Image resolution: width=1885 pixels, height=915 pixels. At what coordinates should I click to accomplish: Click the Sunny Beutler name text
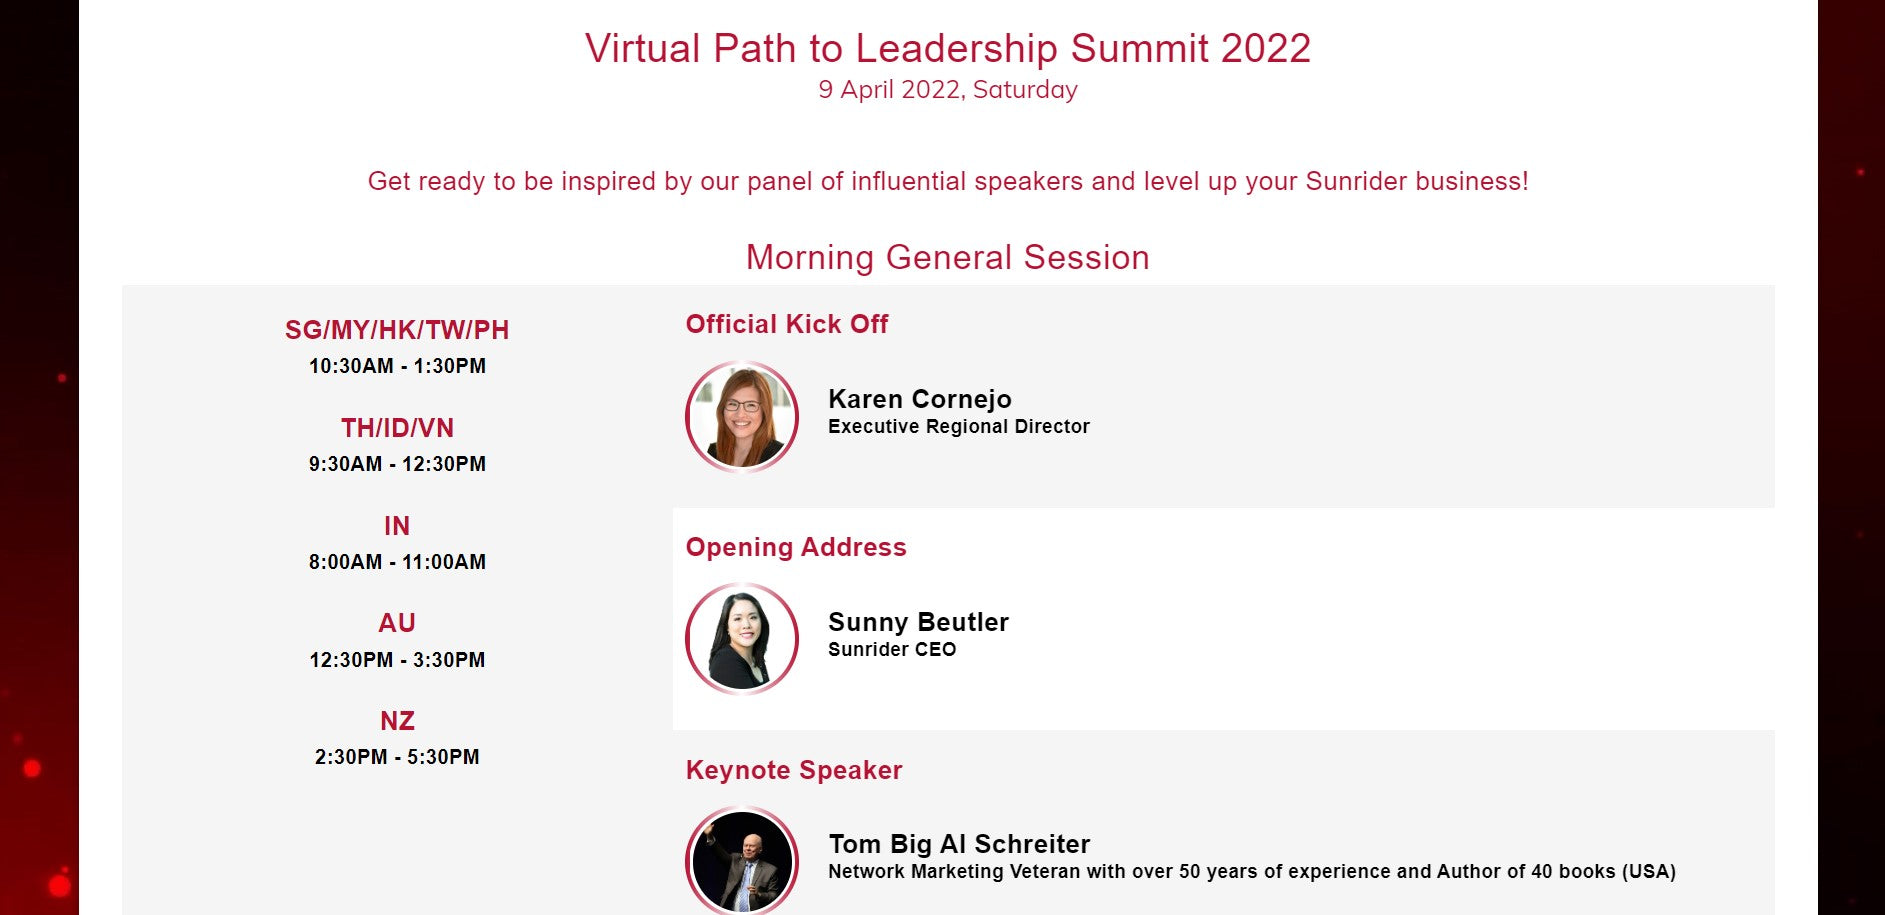coord(918,622)
